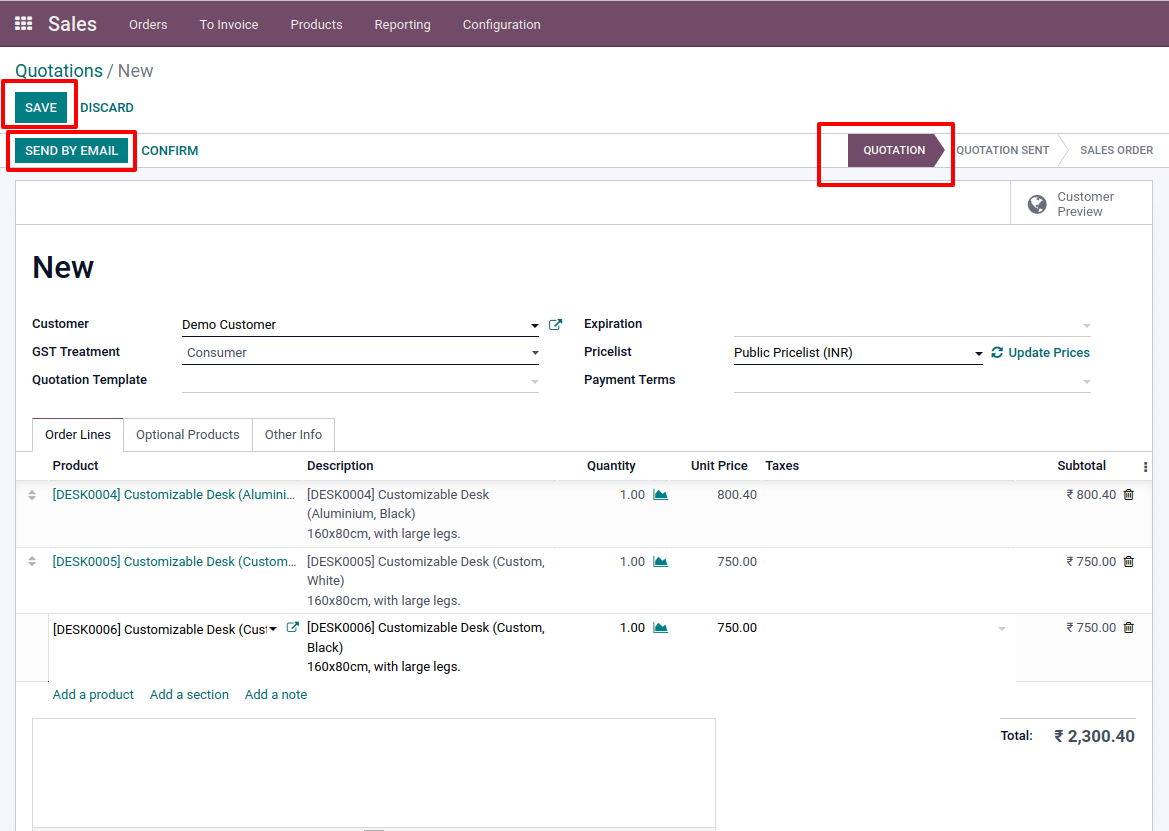The width and height of the screenshot is (1169, 831).
Task: Click the Confirm button
Action: pos(170,151)
